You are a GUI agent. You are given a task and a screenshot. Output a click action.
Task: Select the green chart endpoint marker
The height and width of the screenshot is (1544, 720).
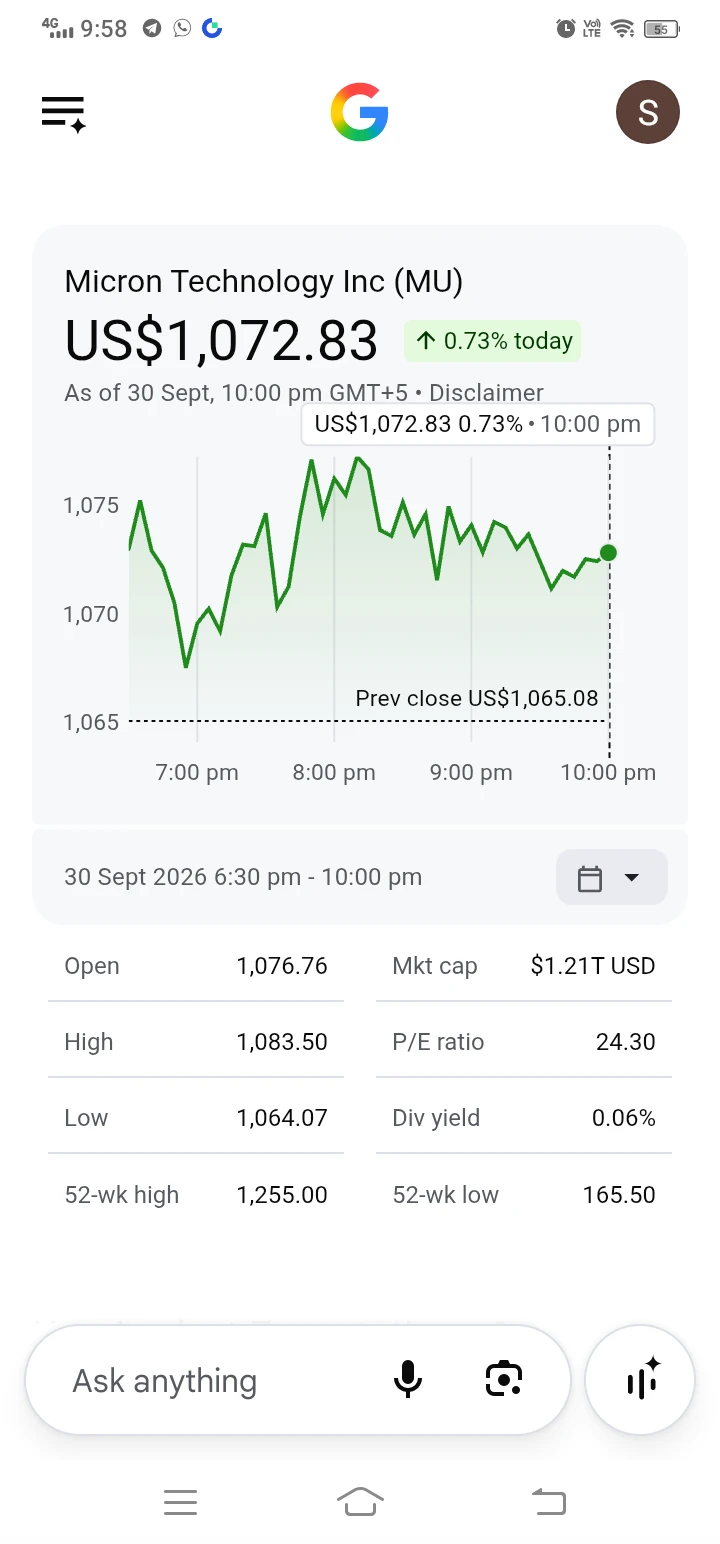pyautogui.click(x=608, y=552)
